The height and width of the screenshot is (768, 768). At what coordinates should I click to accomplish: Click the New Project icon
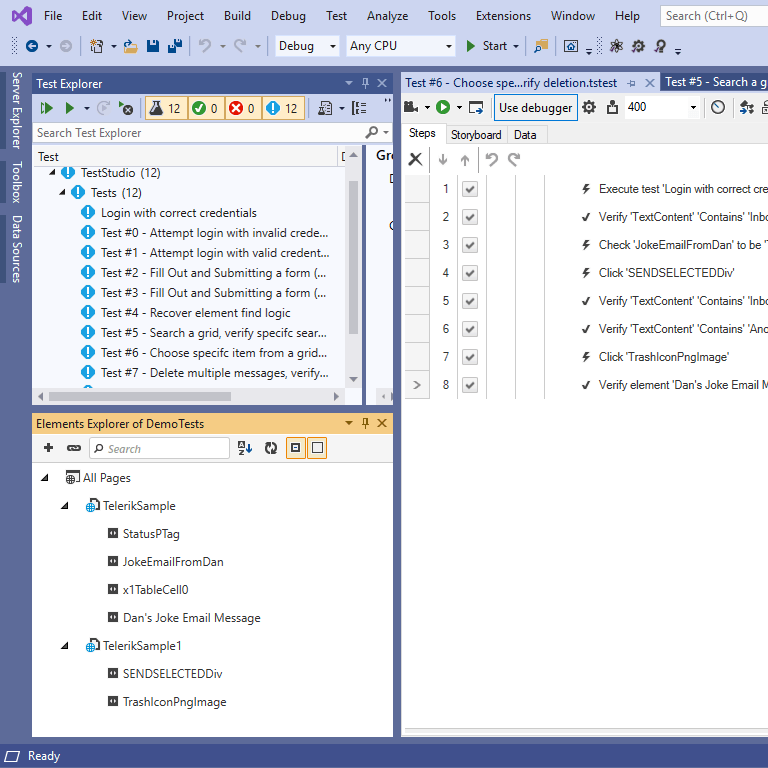pyautogui.click(x=96, y=46)
